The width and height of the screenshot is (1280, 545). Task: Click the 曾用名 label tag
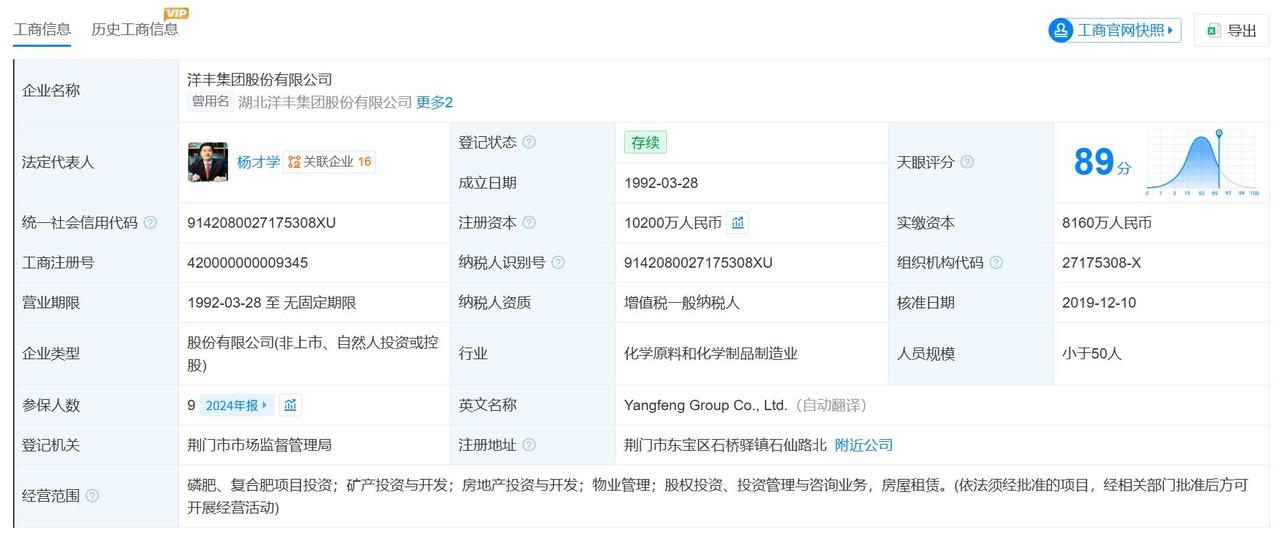coord(211,101)
